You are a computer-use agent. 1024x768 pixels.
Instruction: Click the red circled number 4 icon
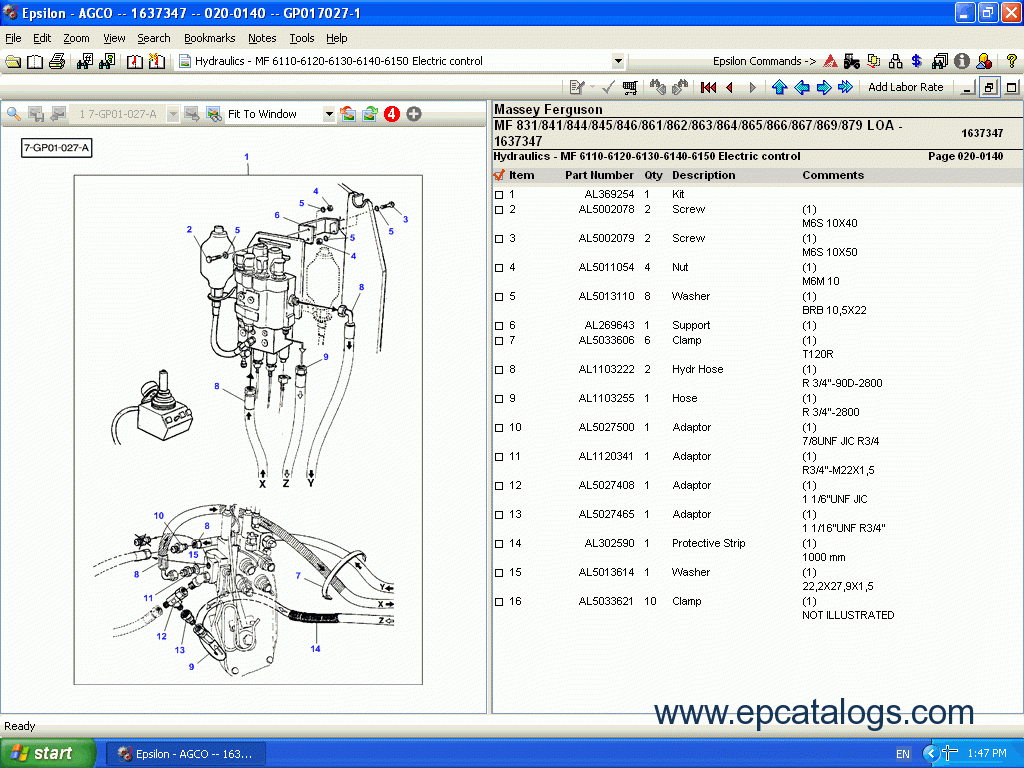click(392, 114)
